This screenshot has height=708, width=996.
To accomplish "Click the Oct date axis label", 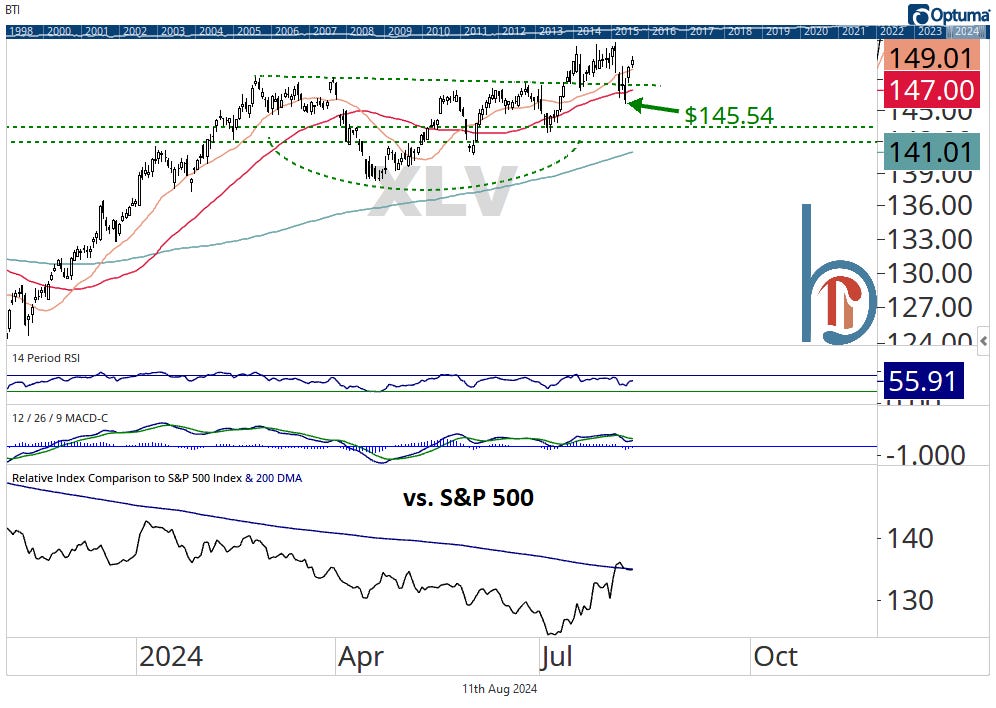I will [776, 657].
